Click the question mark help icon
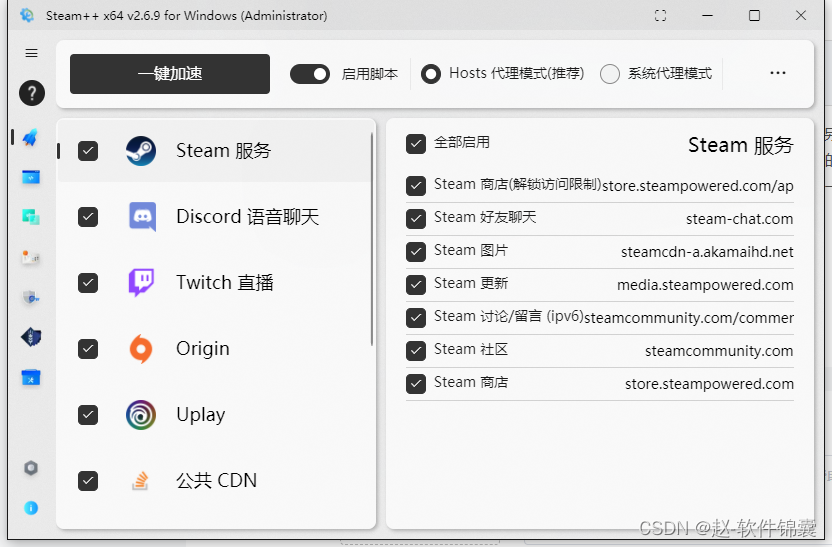Screen dimensions: 832x547 coord(31,93)
